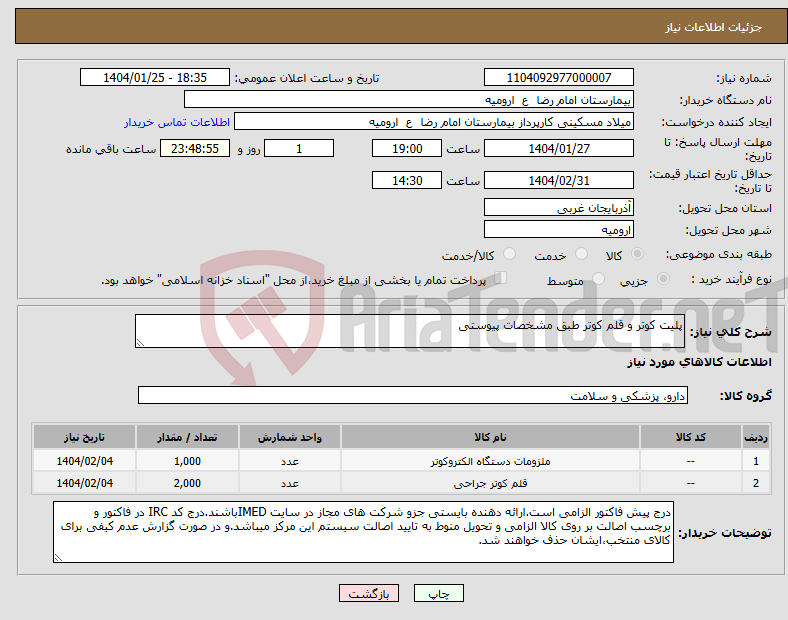Select the جزیی purchase type radio
The image size is (788, 620).
pos(663,278)
